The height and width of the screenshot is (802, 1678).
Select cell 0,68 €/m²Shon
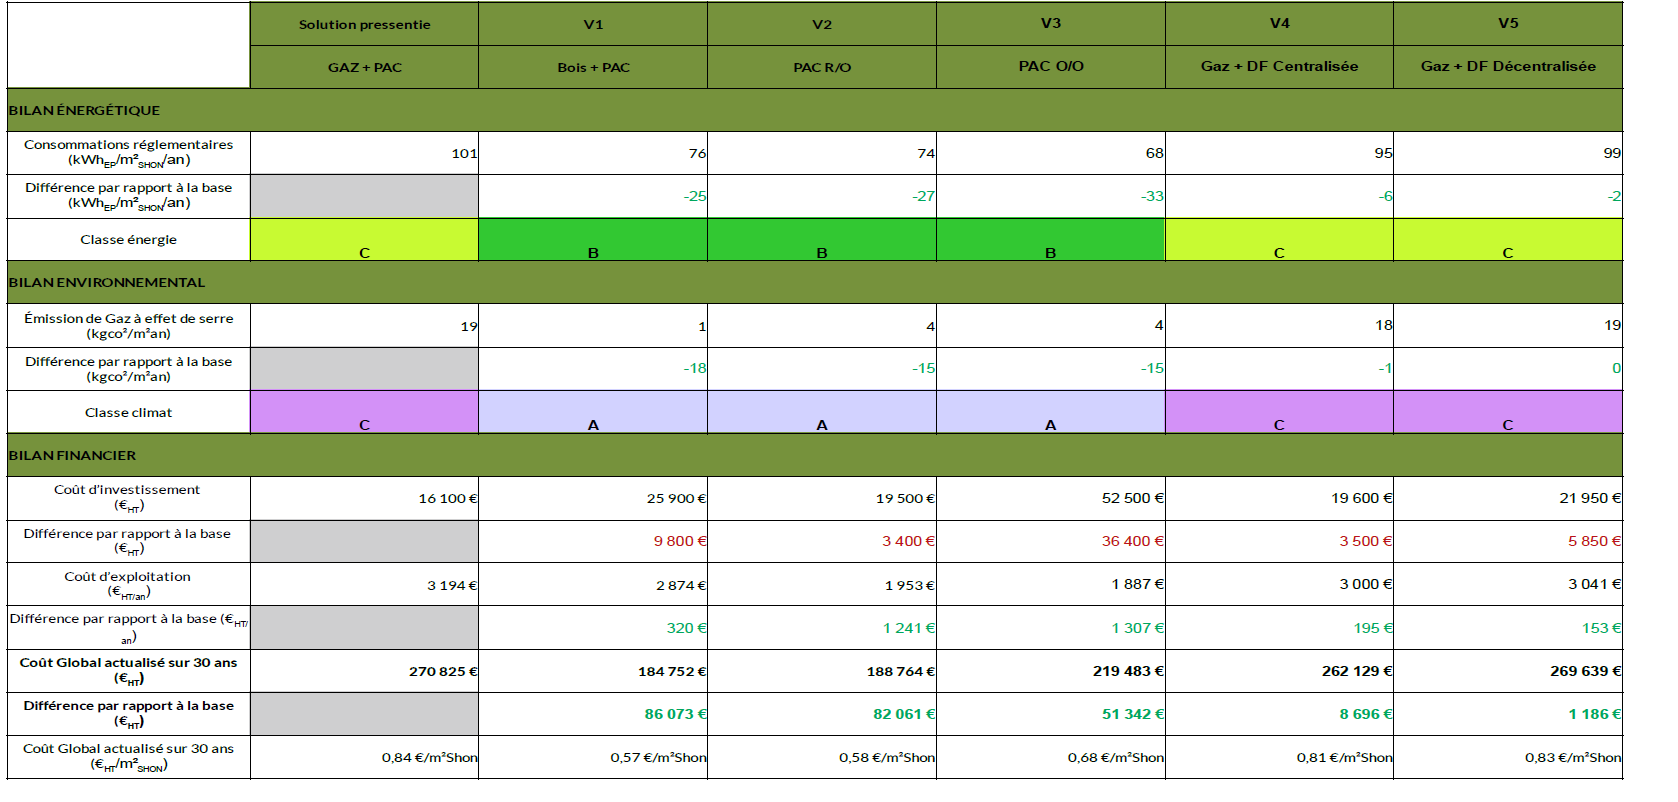(x=1051, y=757)
